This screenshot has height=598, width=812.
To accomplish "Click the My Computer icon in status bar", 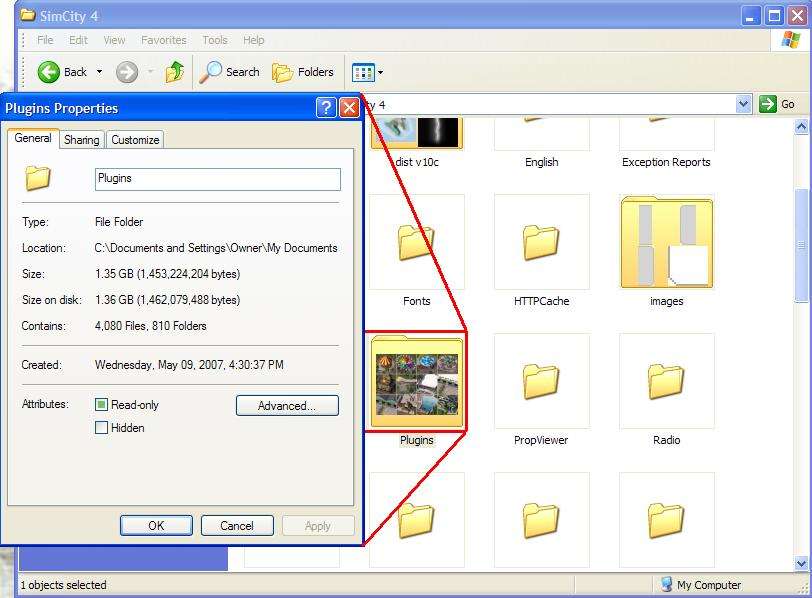I will point(666,585).
